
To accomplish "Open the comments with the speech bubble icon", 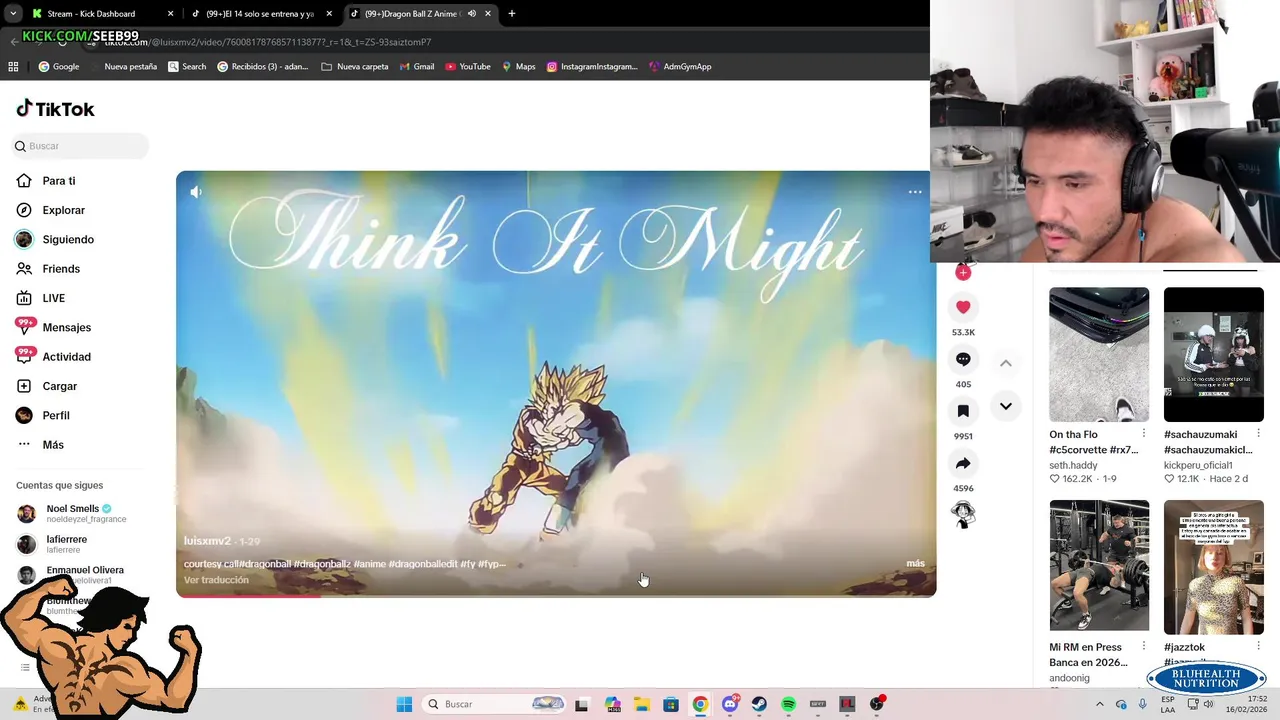I will [x=963, y=359].
